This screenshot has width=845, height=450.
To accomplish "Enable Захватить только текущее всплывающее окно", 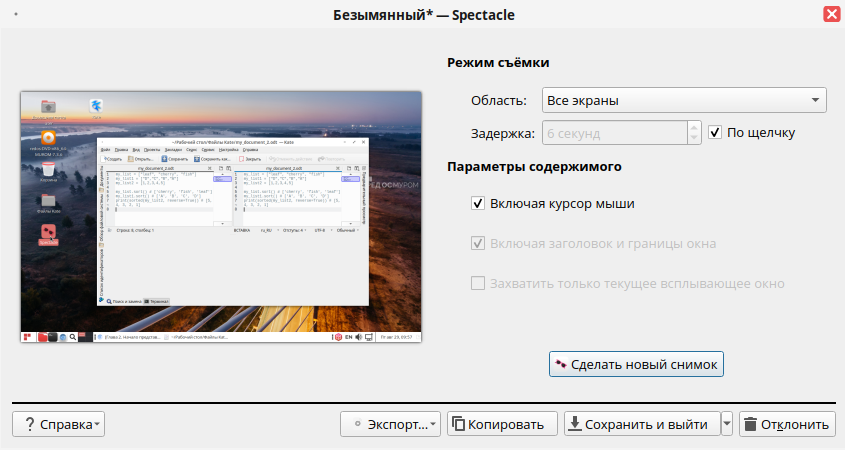I will pos(478,283).
